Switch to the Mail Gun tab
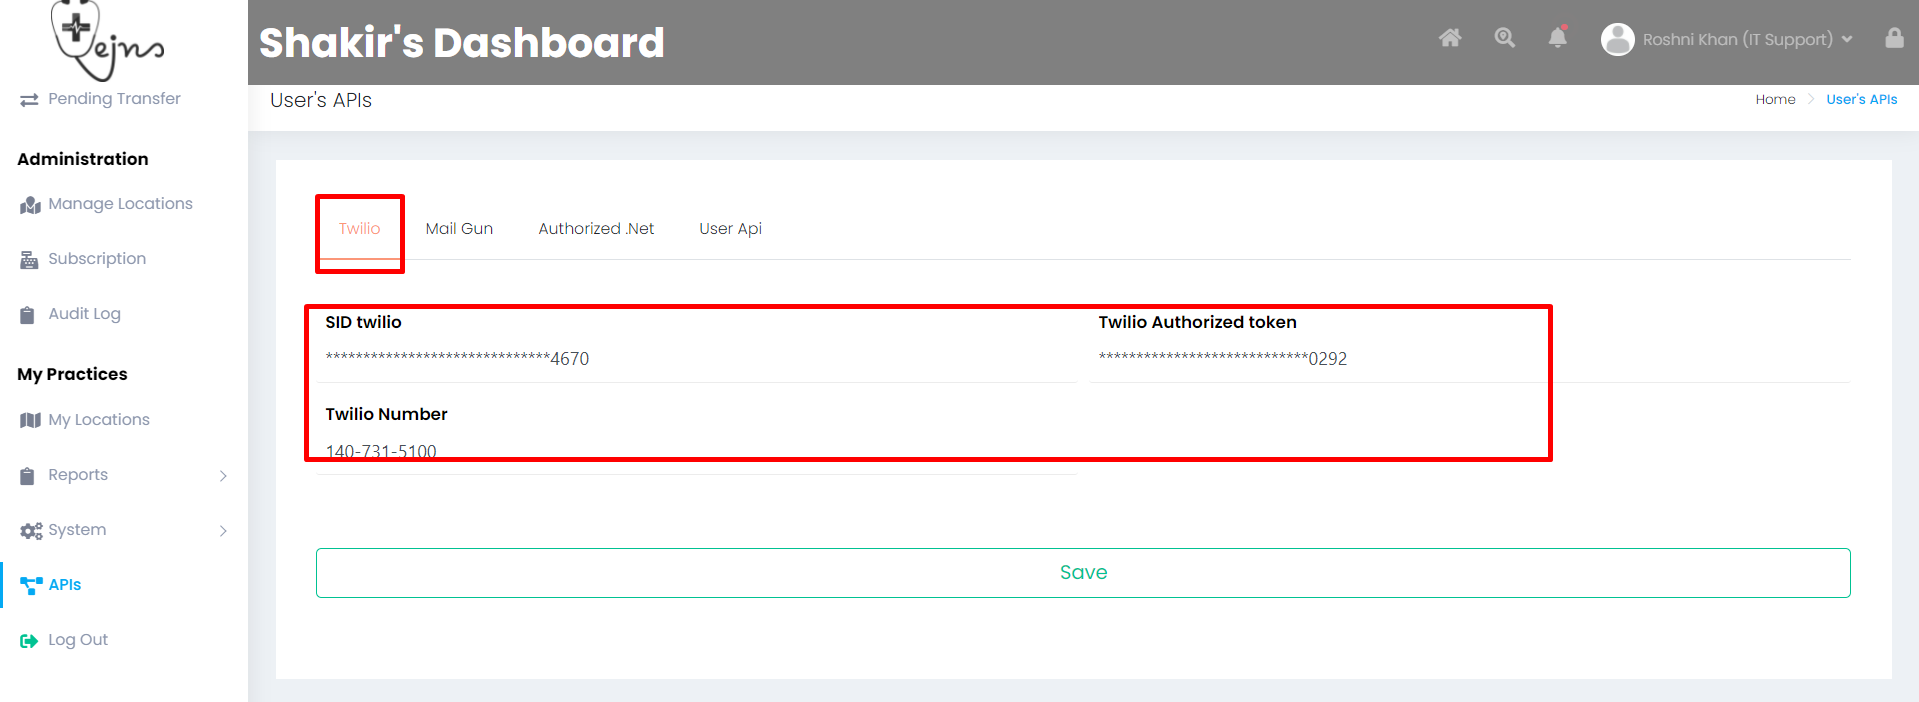 pyautogui.click(x=459, y=229)
